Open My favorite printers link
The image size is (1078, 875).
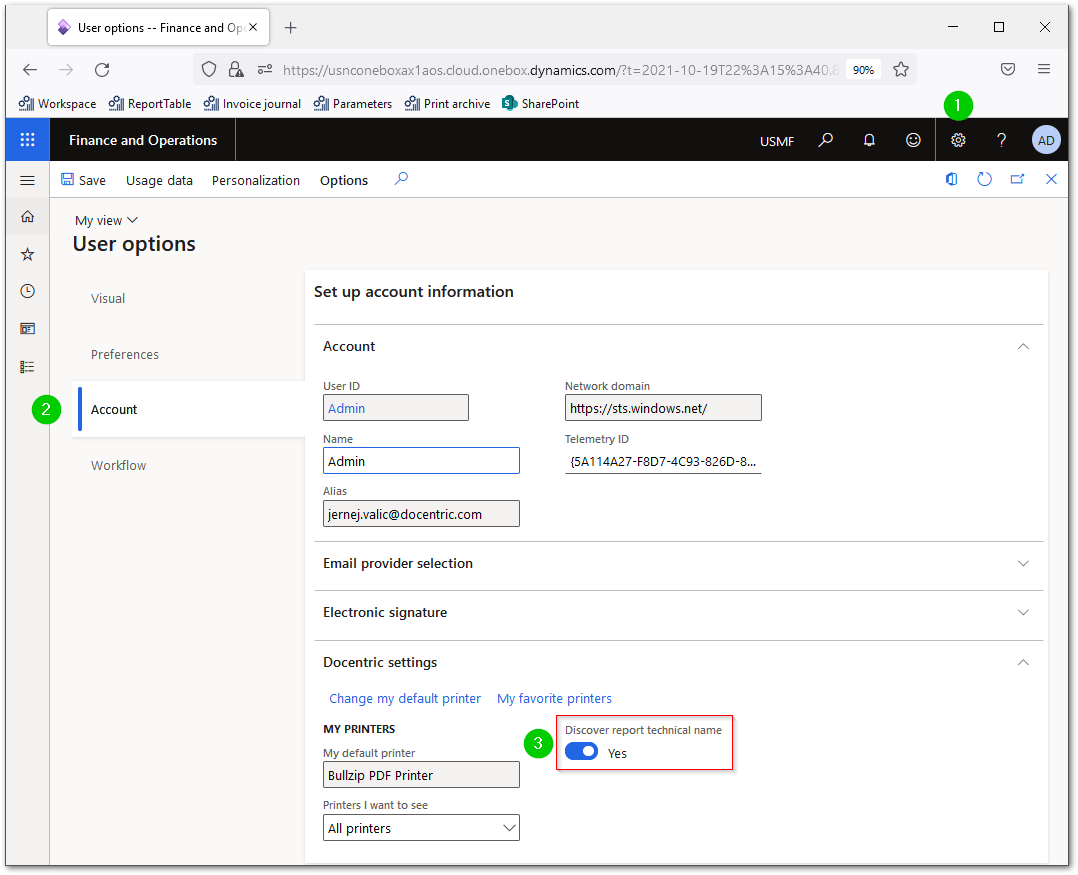554,698
